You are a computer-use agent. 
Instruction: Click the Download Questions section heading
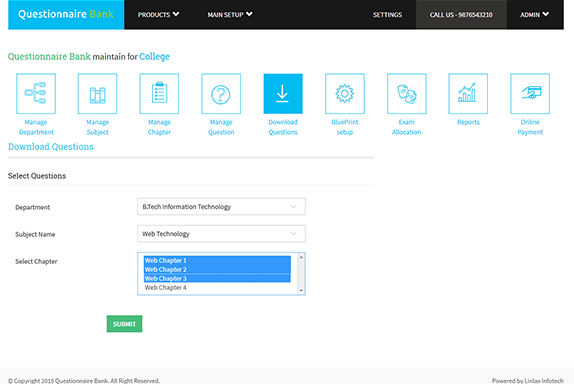tap(51, 147)
